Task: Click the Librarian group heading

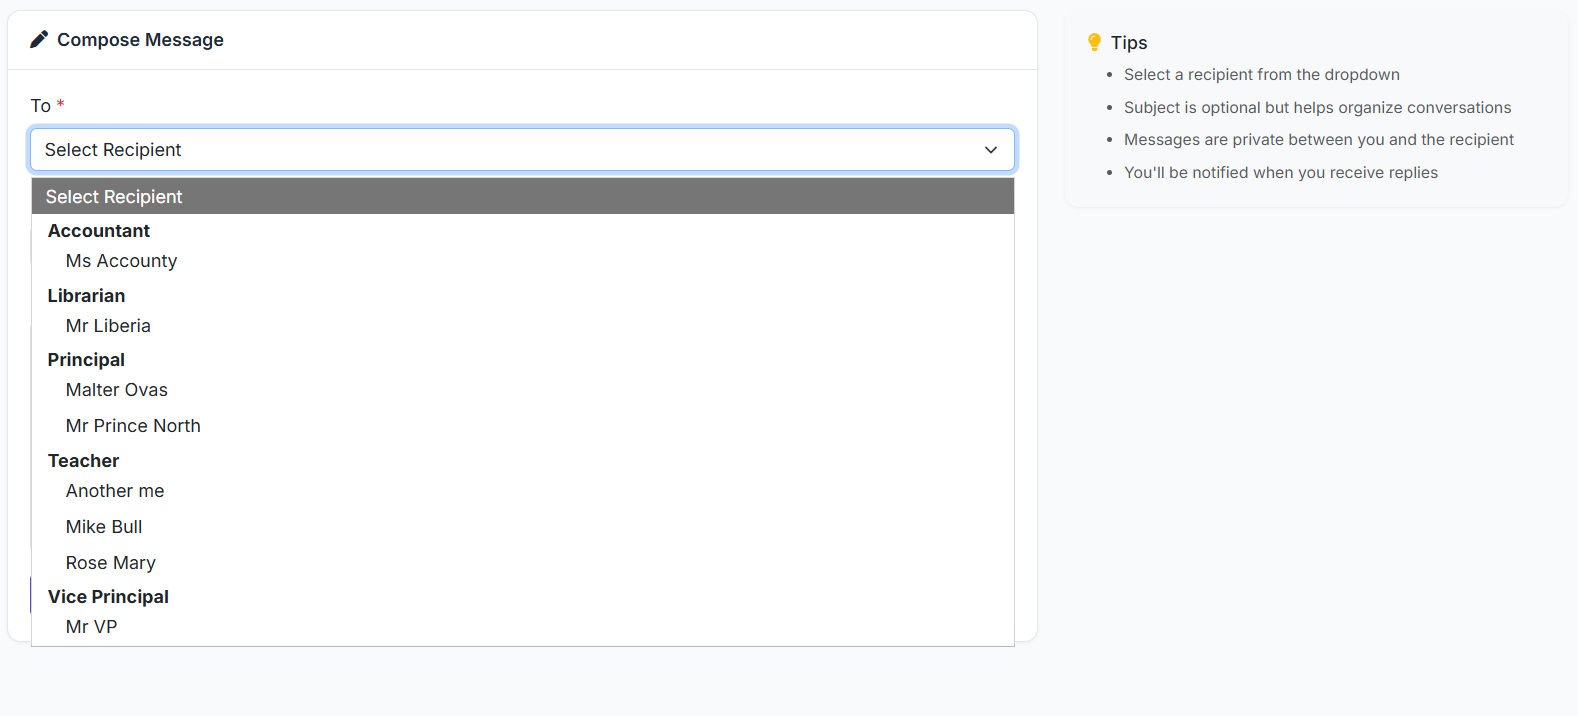Action: pos(86,296)
